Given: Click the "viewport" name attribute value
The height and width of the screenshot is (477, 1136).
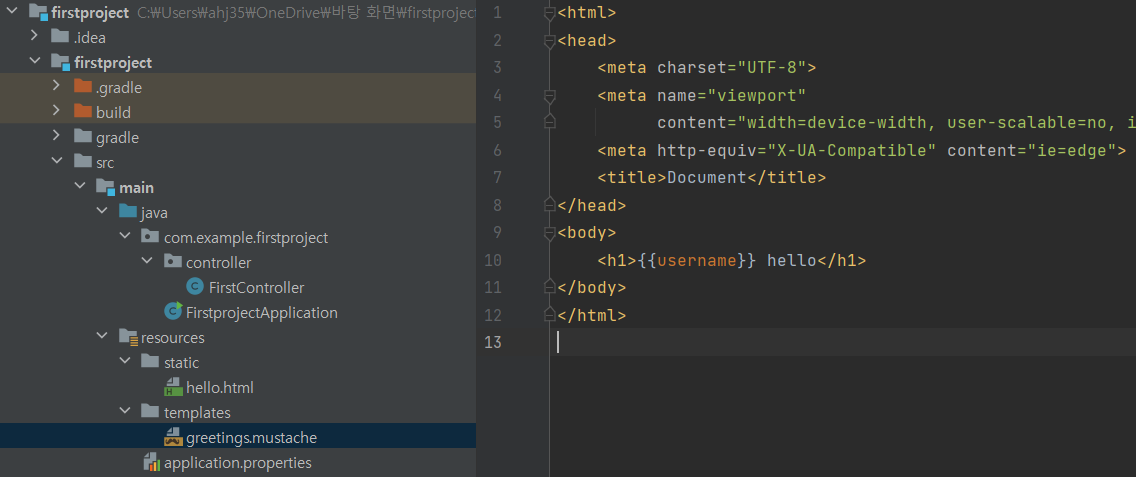Looking at the screenshot, I should [x=756, y=95].
